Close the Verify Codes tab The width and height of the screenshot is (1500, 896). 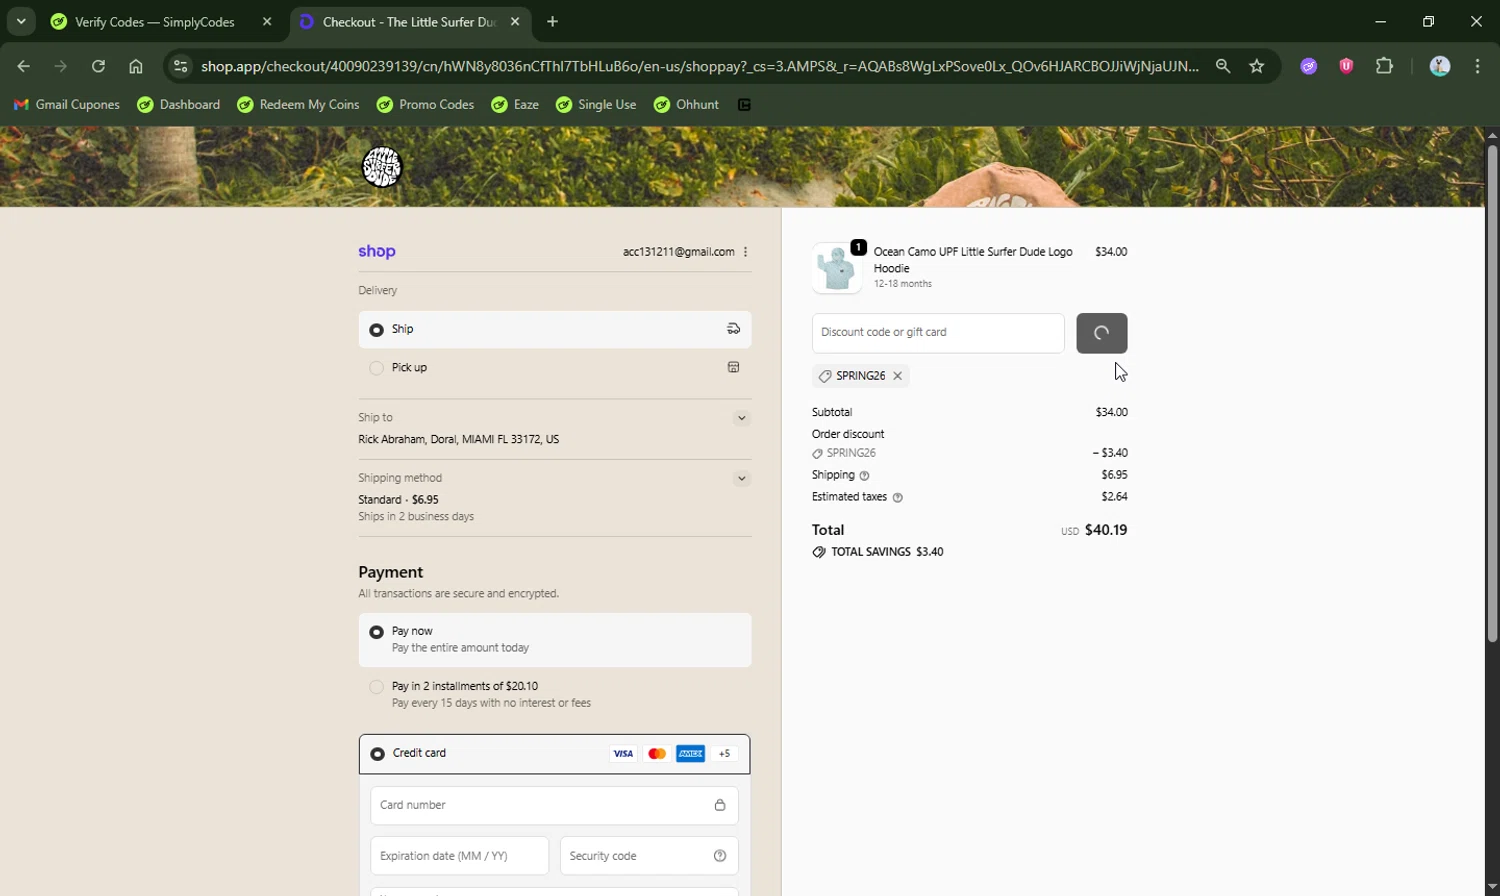267,21
